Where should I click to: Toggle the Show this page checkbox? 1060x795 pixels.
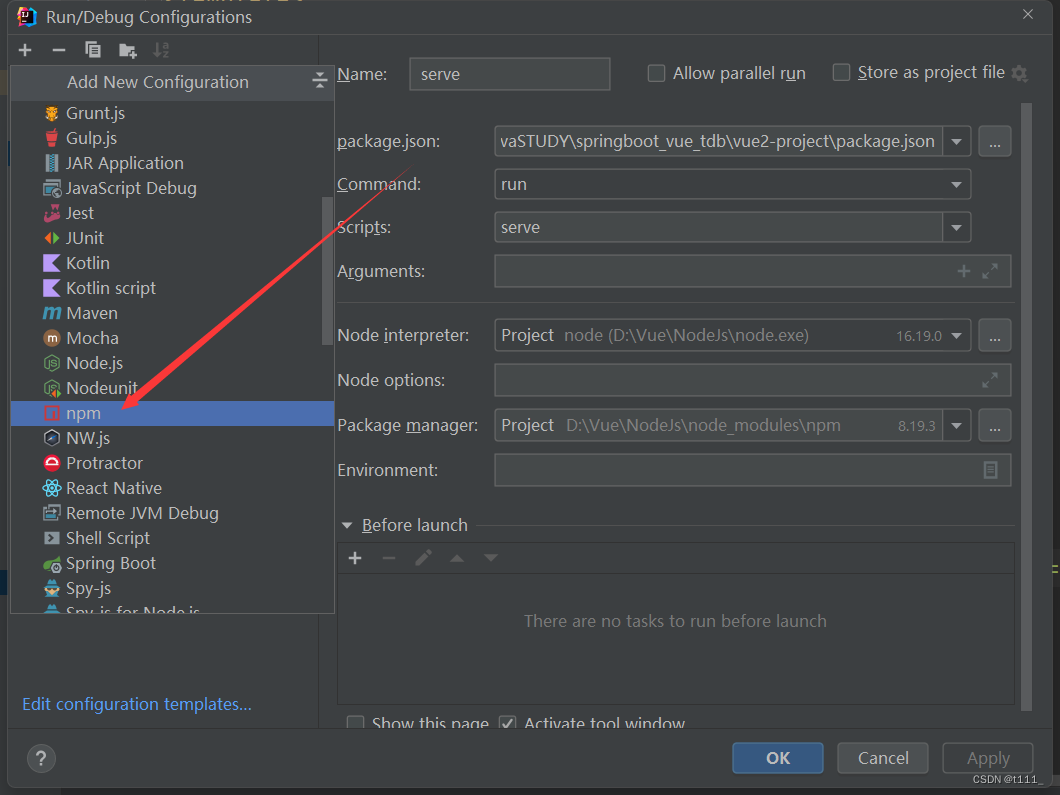point(356,723)
